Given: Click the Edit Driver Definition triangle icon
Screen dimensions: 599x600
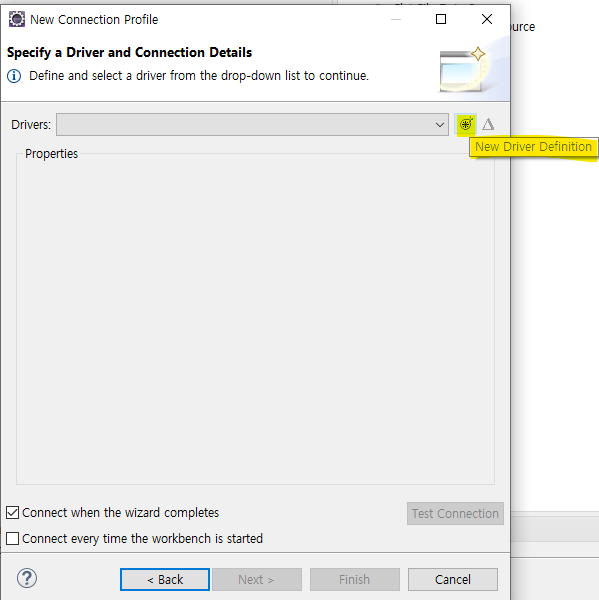Looking at the screenshot, I should [488, 124].
